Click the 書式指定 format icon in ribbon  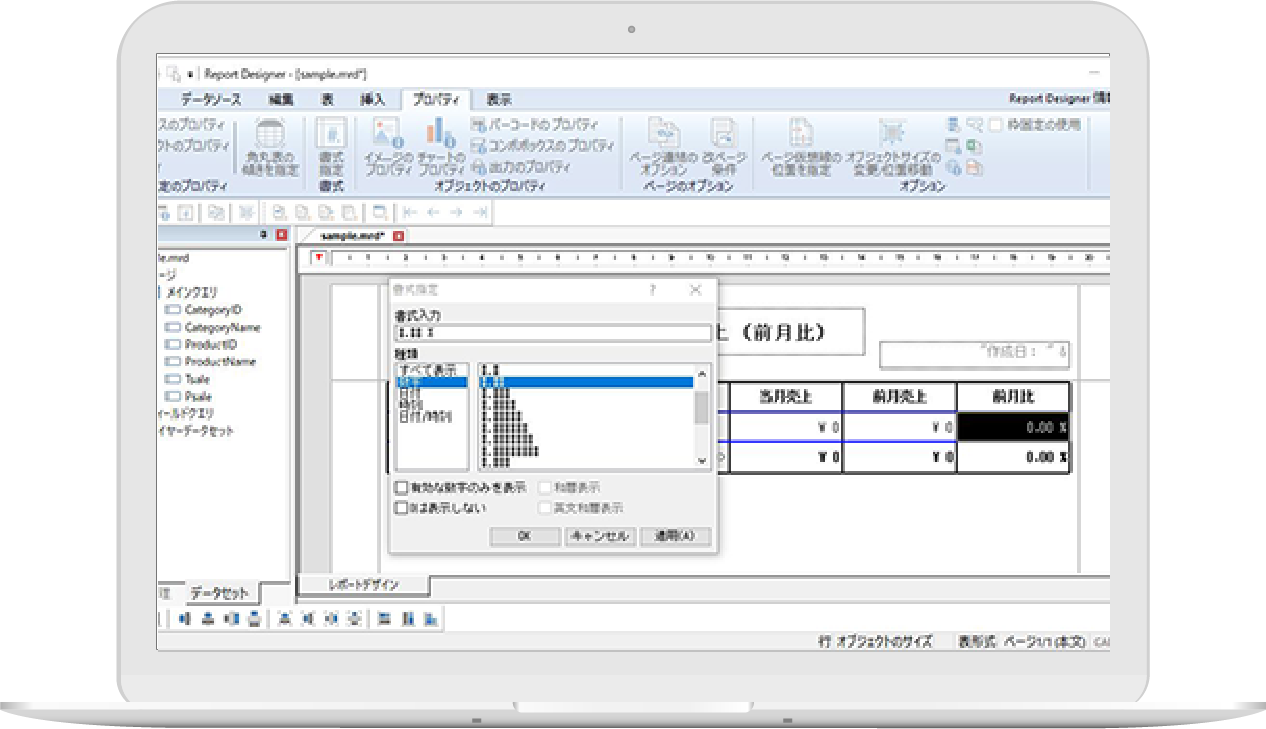click(331, 135)
